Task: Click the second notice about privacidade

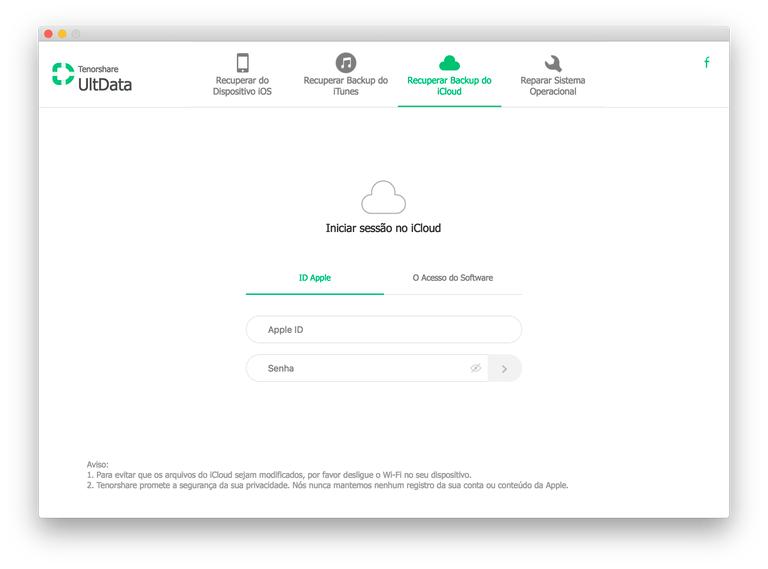Action: [327, 485]
